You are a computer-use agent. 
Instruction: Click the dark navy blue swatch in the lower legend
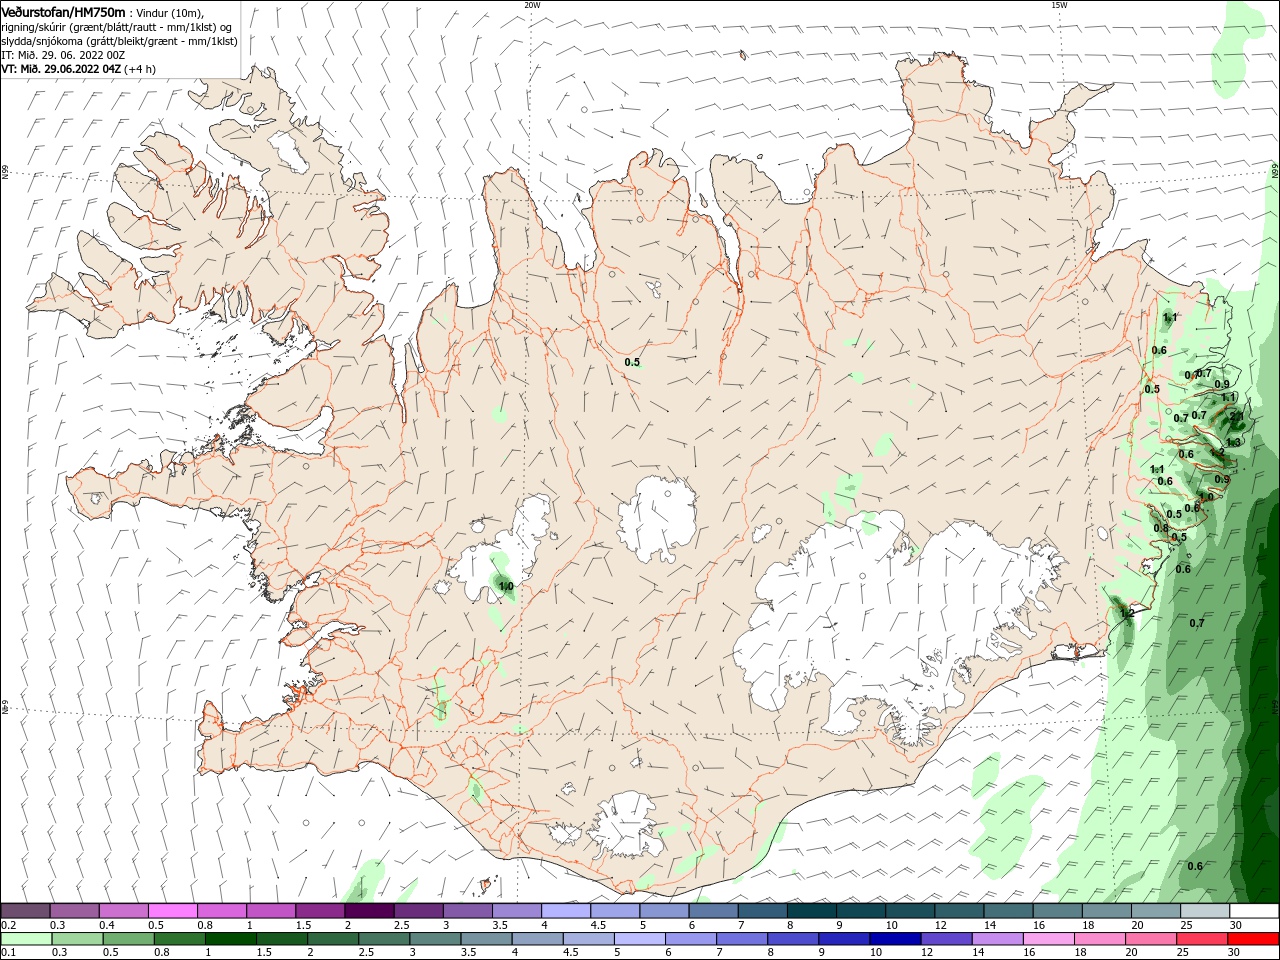893,939
